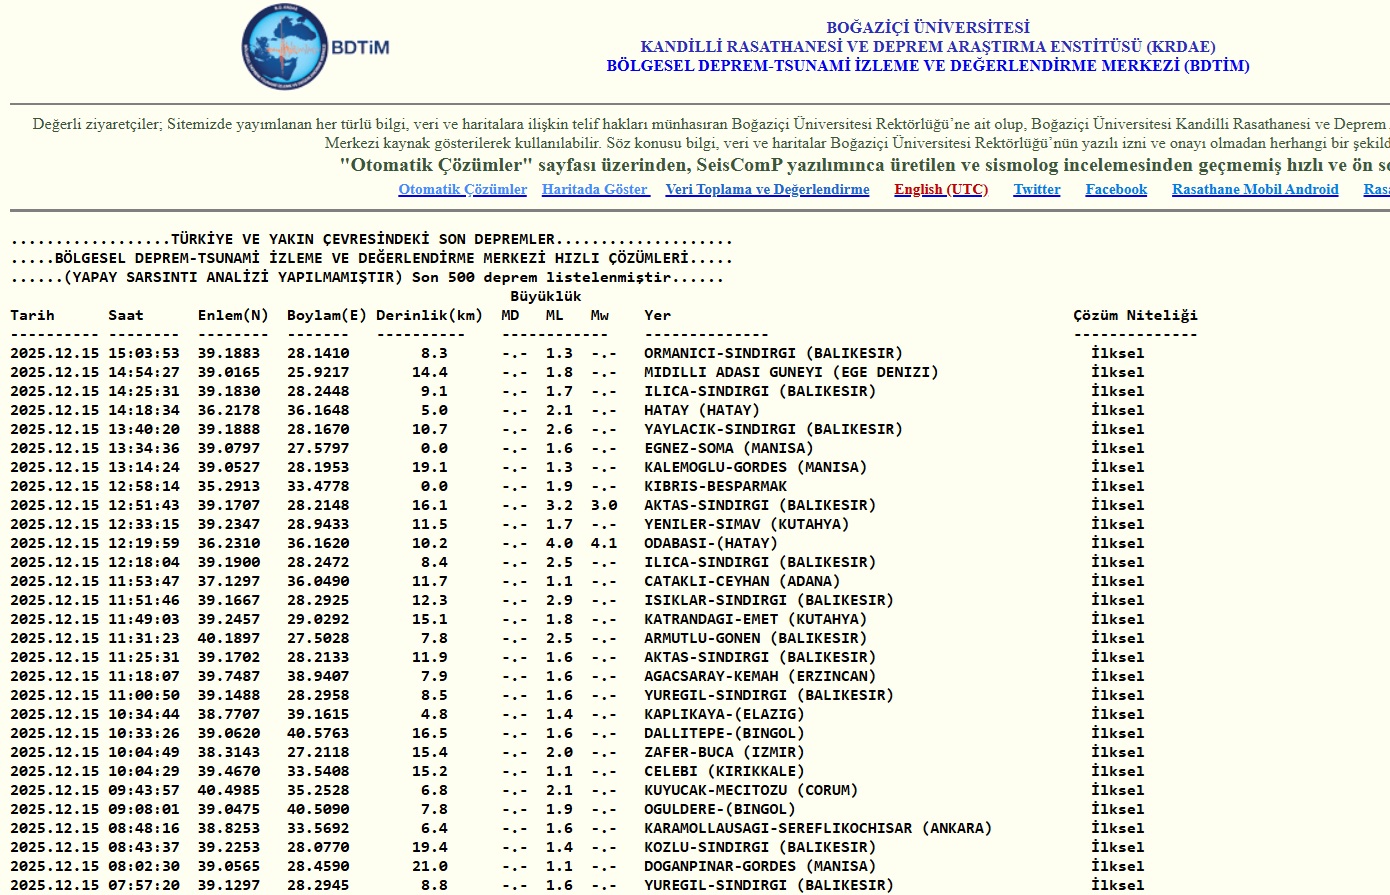The height and width of the screenshot is (895, 1390).
Task: Click the Tarih column header
Action: coord(33,315)
